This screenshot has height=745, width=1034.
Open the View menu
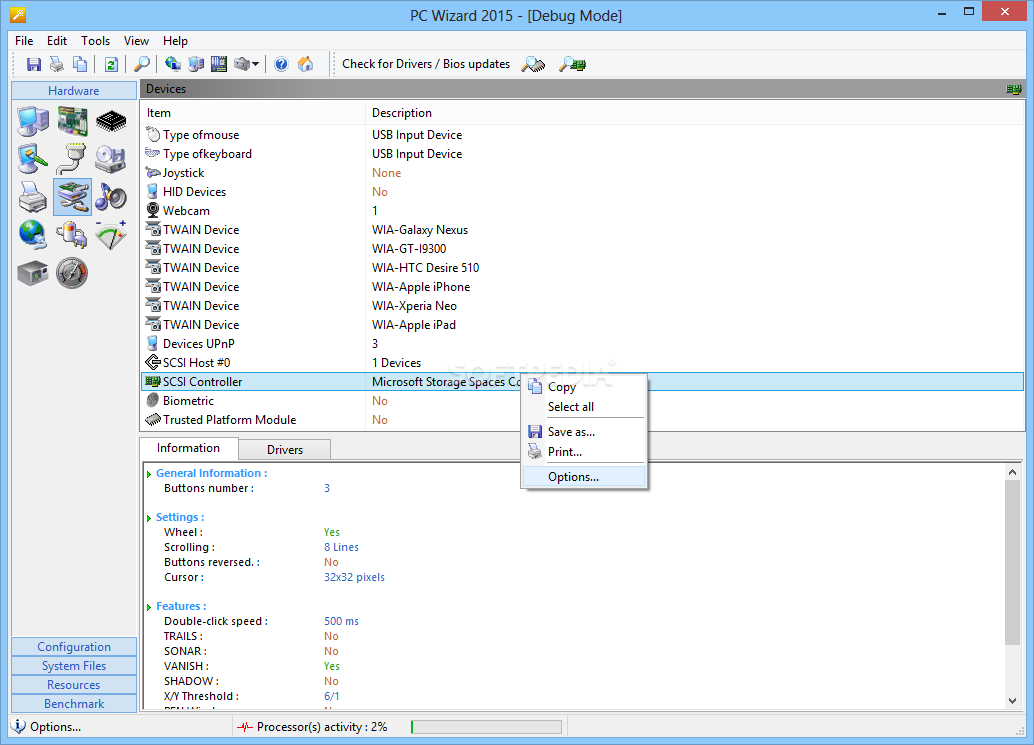137,41
